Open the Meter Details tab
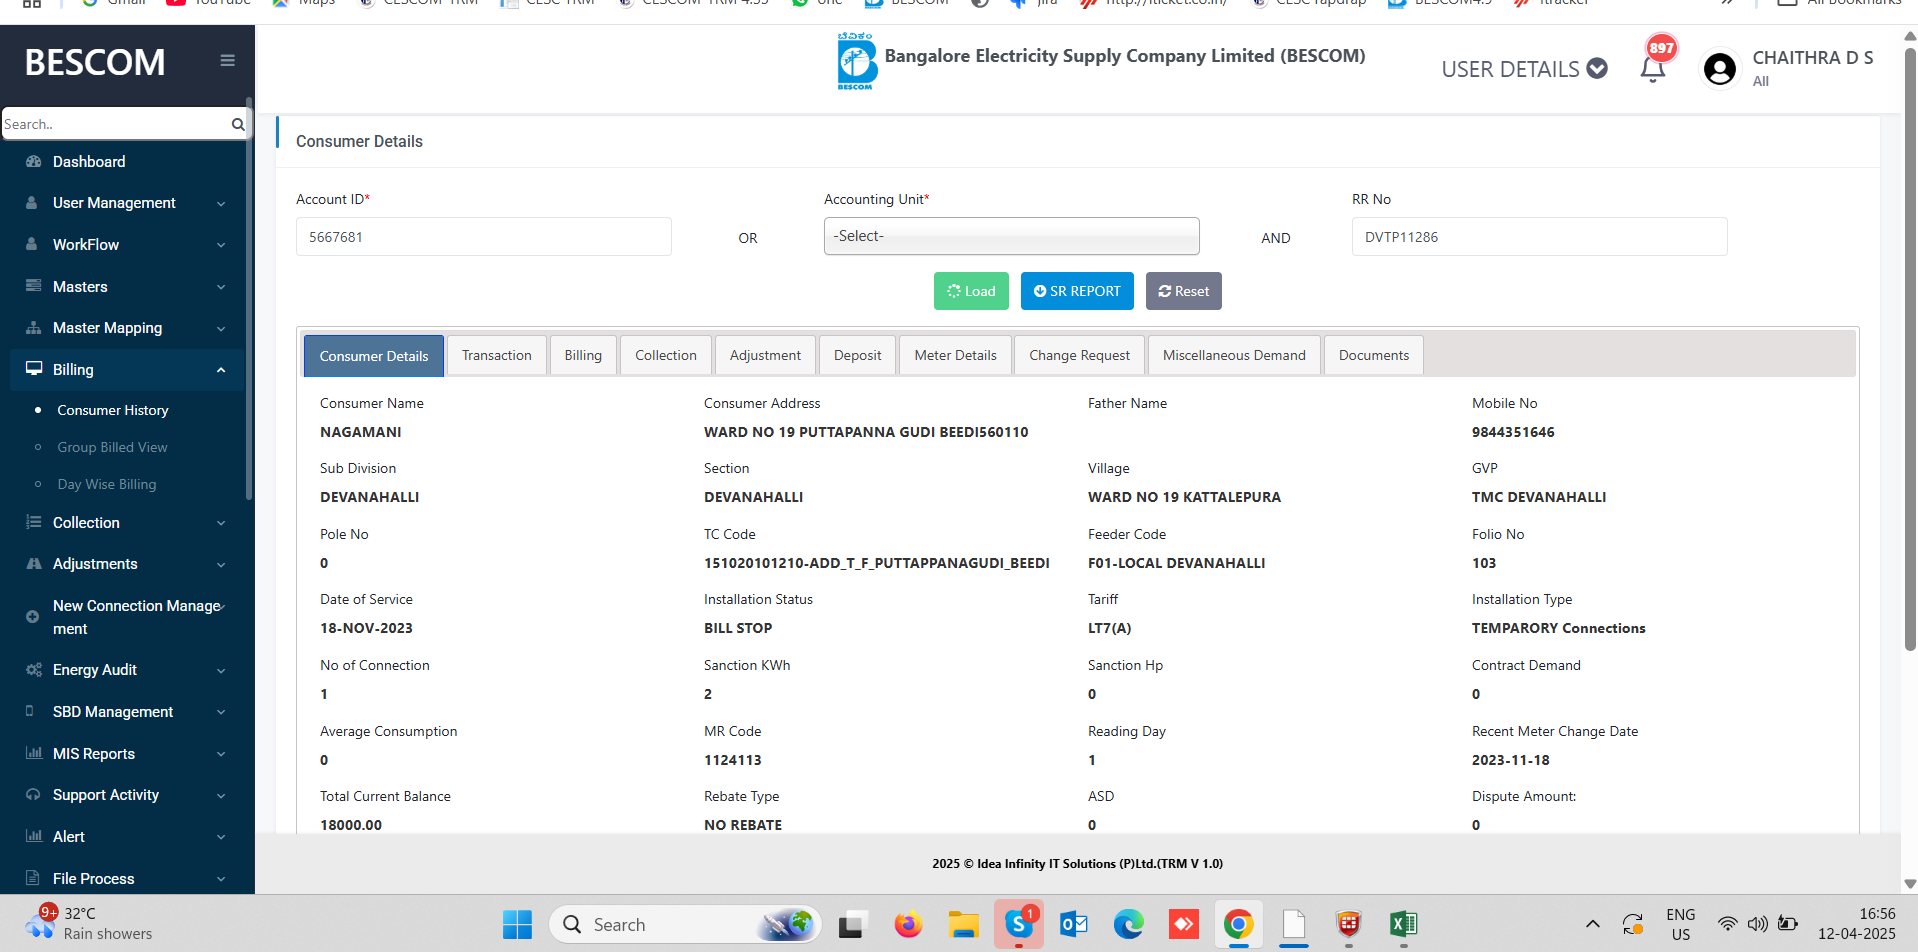This screenshot has width=1918, height=952. click(956, 355)
